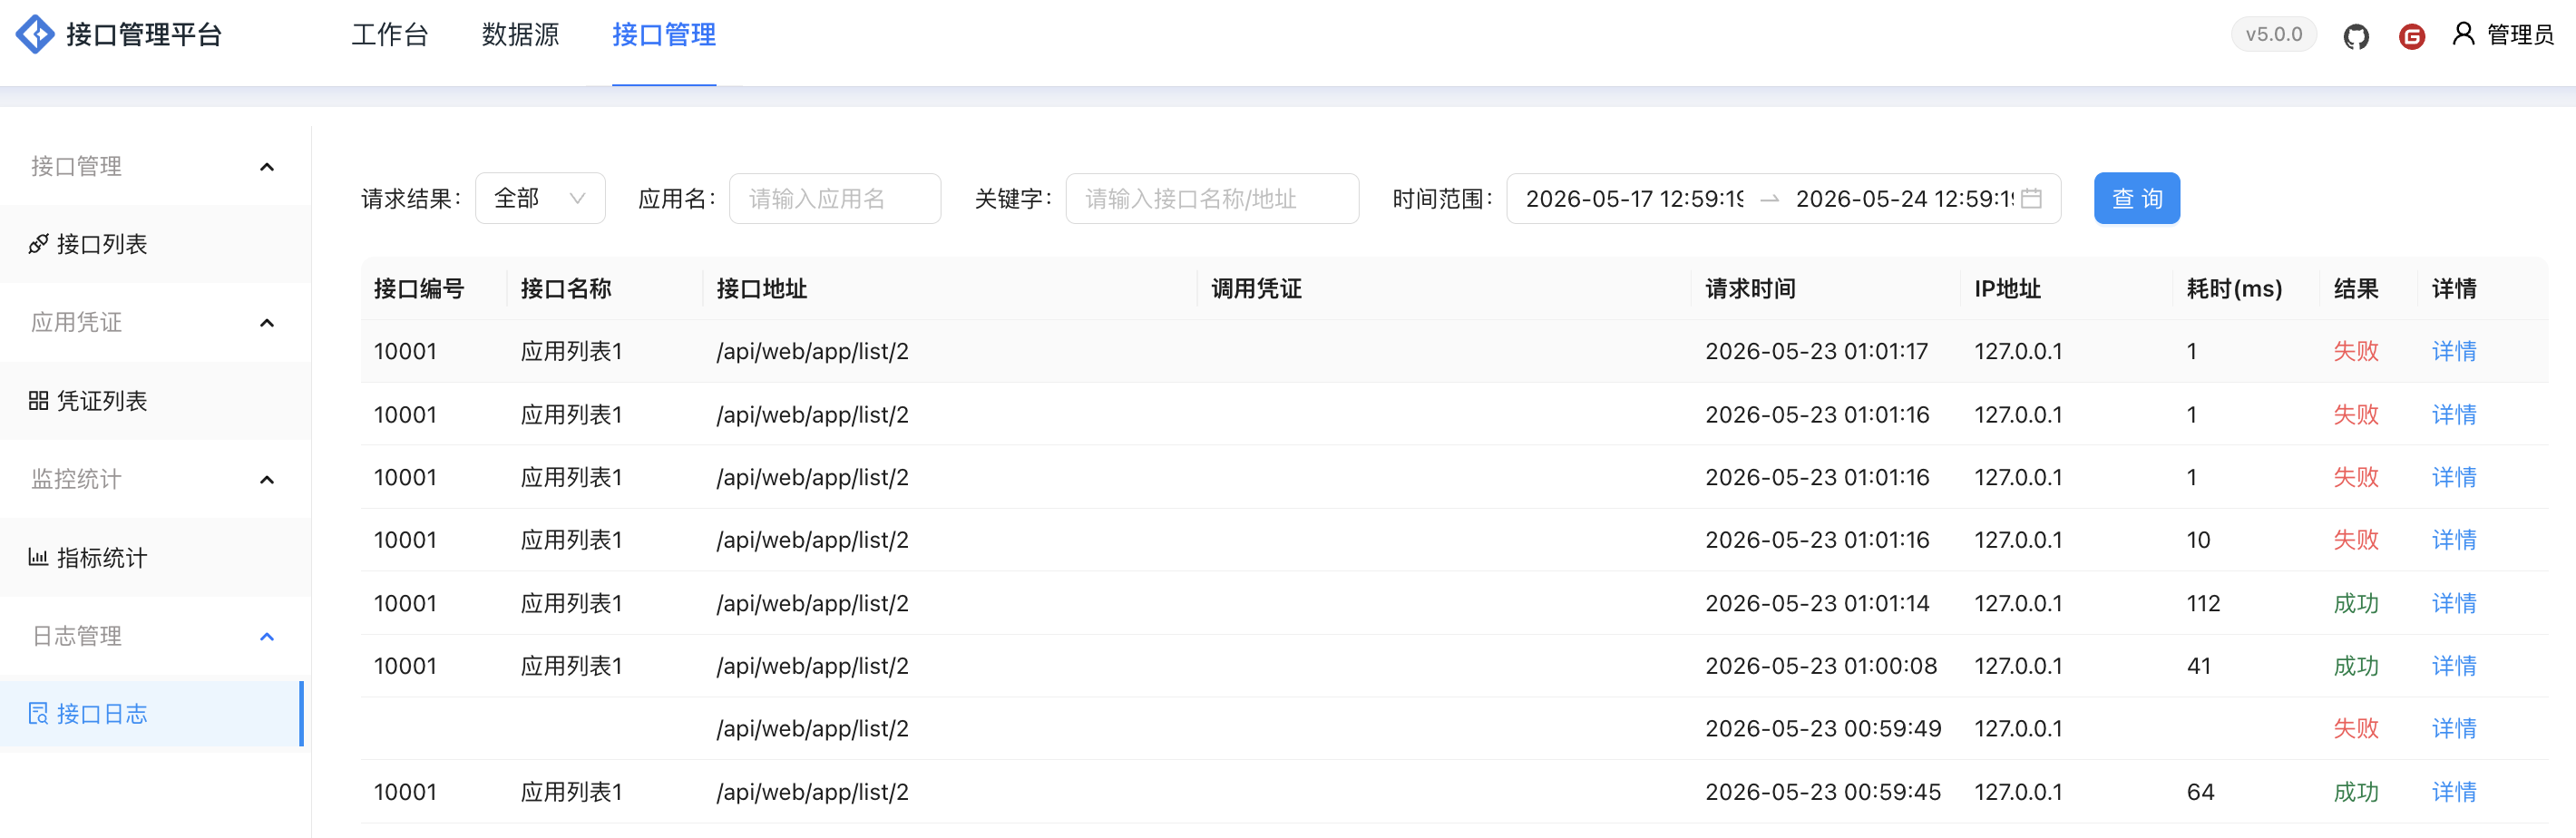This screenshot has width=2576, height=838.
Task: Open the 请求结果 全部 dropdown
Action: coord(540,199)
